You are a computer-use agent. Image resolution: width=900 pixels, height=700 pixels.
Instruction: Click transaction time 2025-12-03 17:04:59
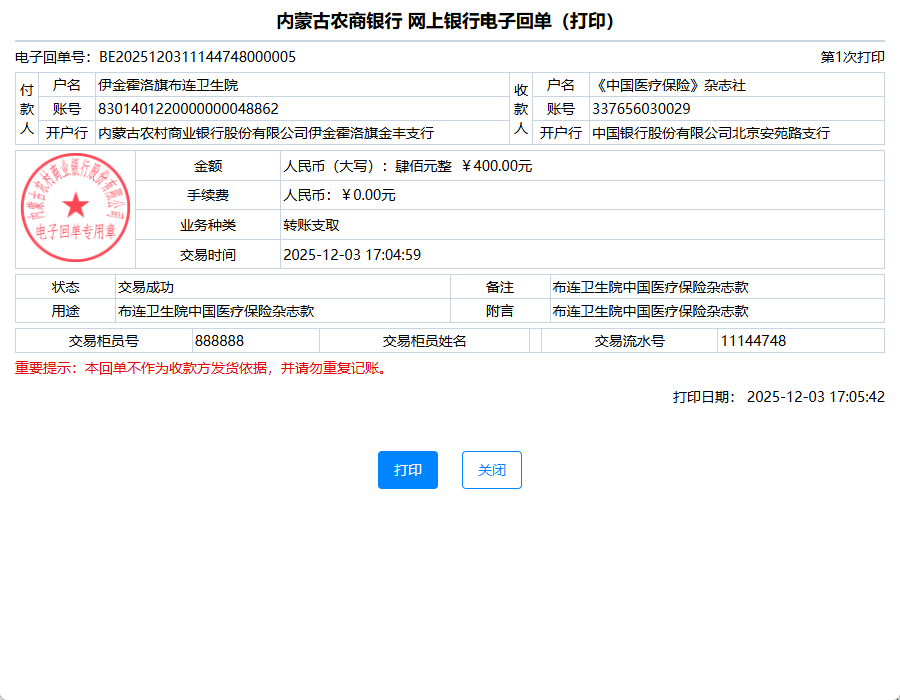click(352, 255)
